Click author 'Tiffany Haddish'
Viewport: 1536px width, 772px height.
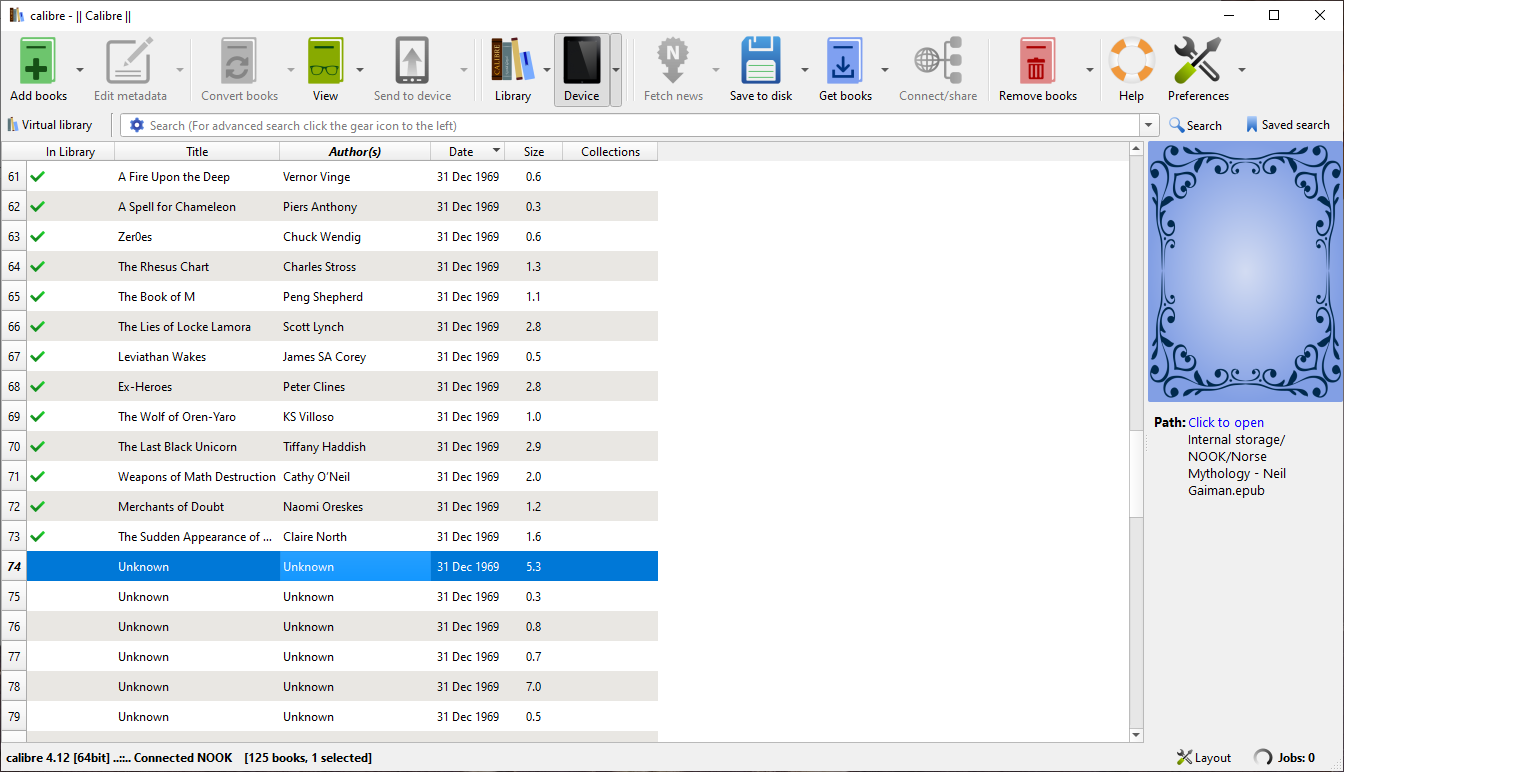click(324, 447)
